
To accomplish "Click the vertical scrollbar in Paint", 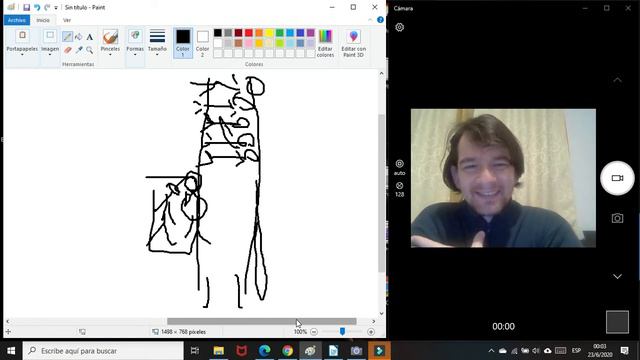I will point(382,193).
